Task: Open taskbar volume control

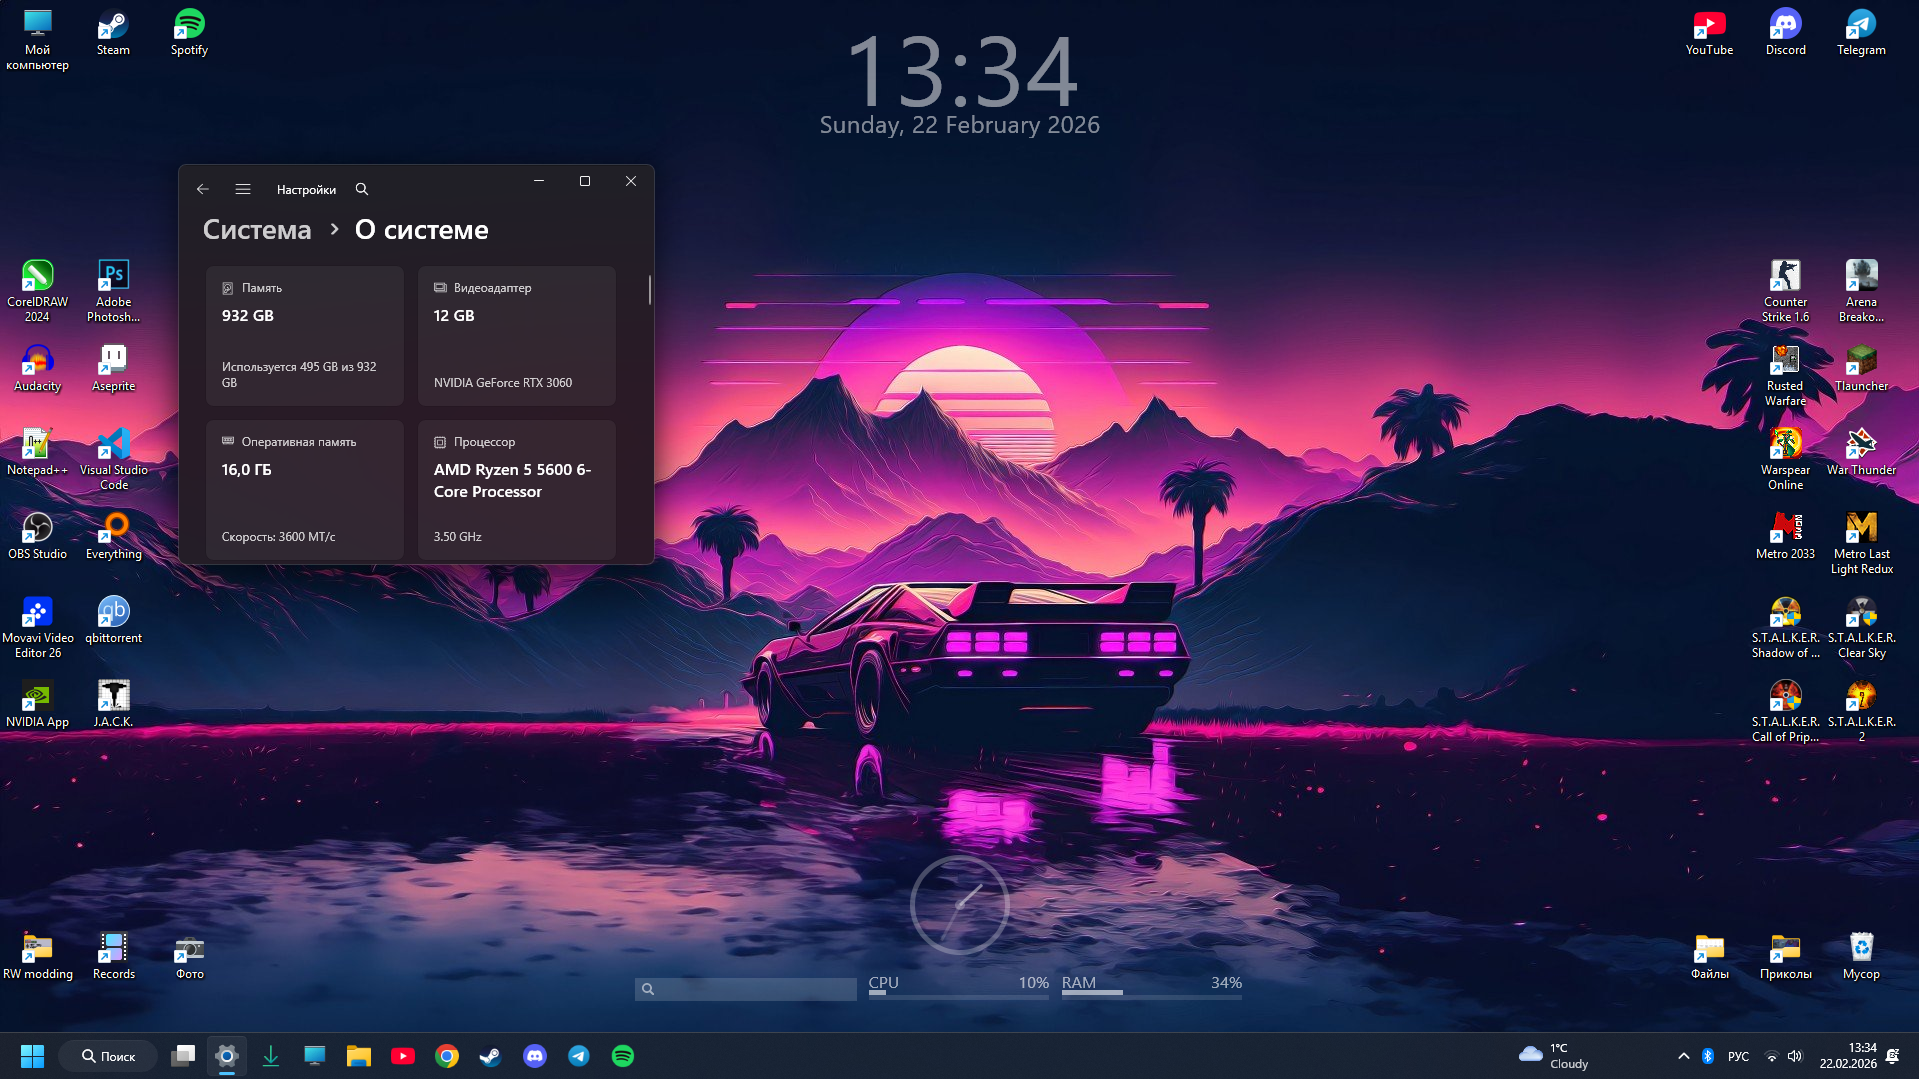Action: 1795,1056
